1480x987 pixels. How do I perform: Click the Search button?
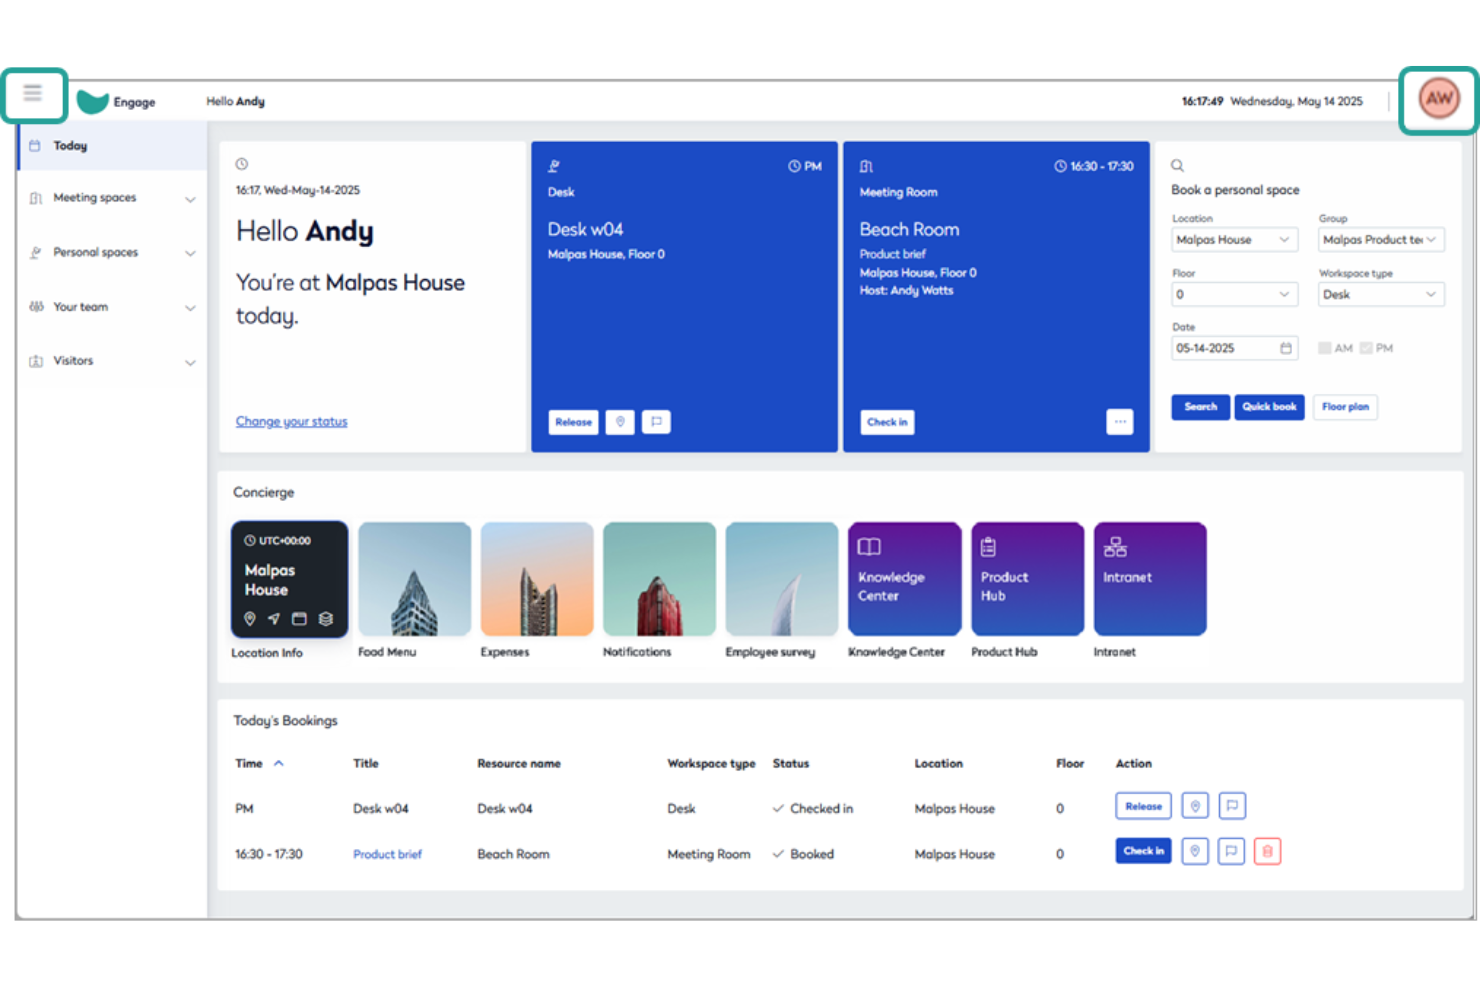pos(1201,407)
